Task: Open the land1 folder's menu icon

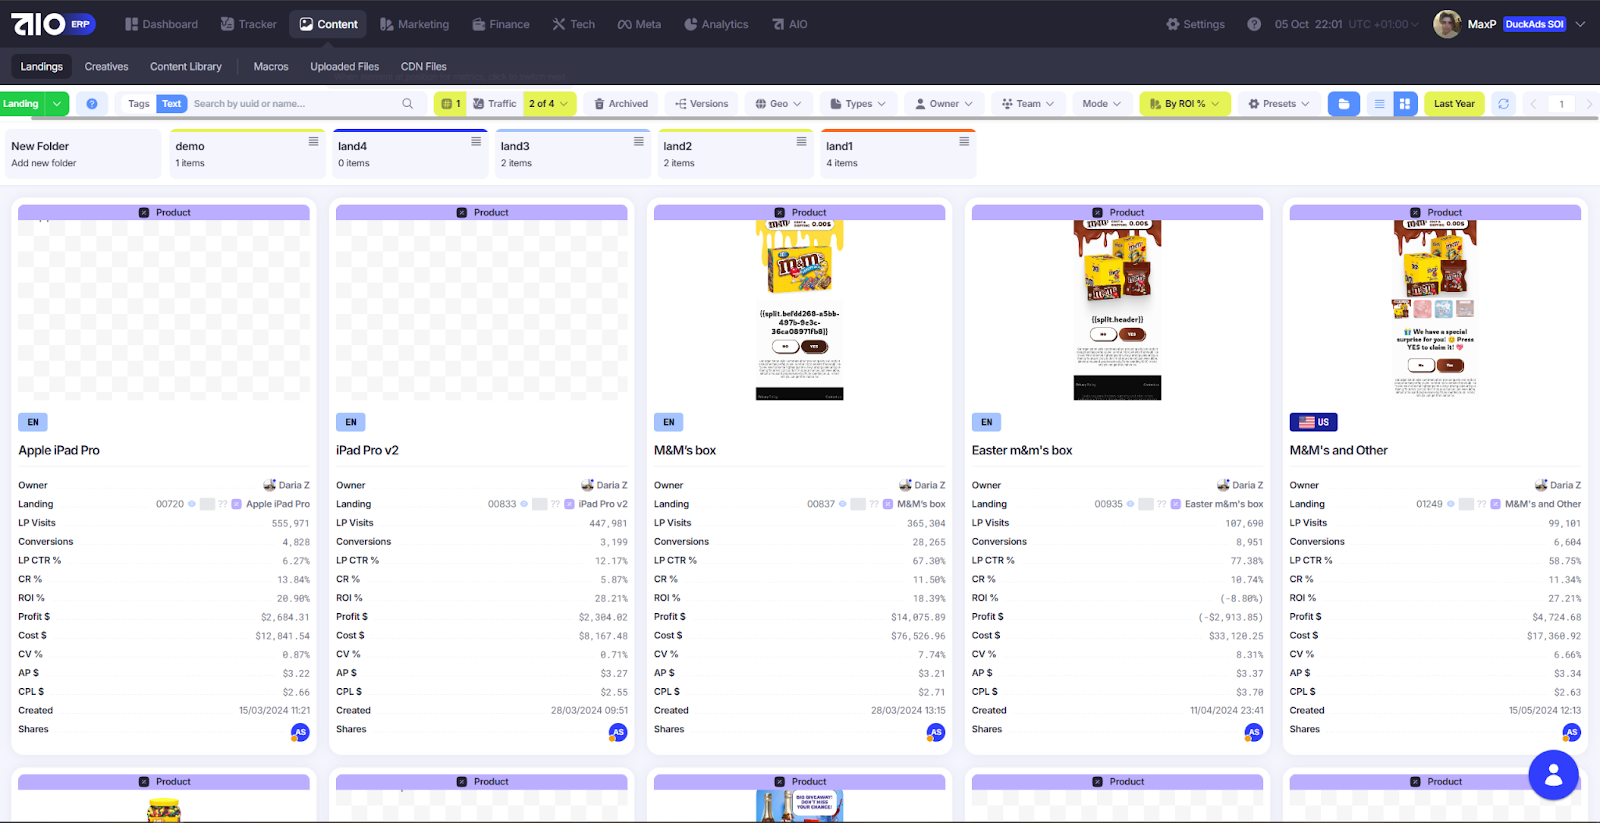Action: (964, 142)
